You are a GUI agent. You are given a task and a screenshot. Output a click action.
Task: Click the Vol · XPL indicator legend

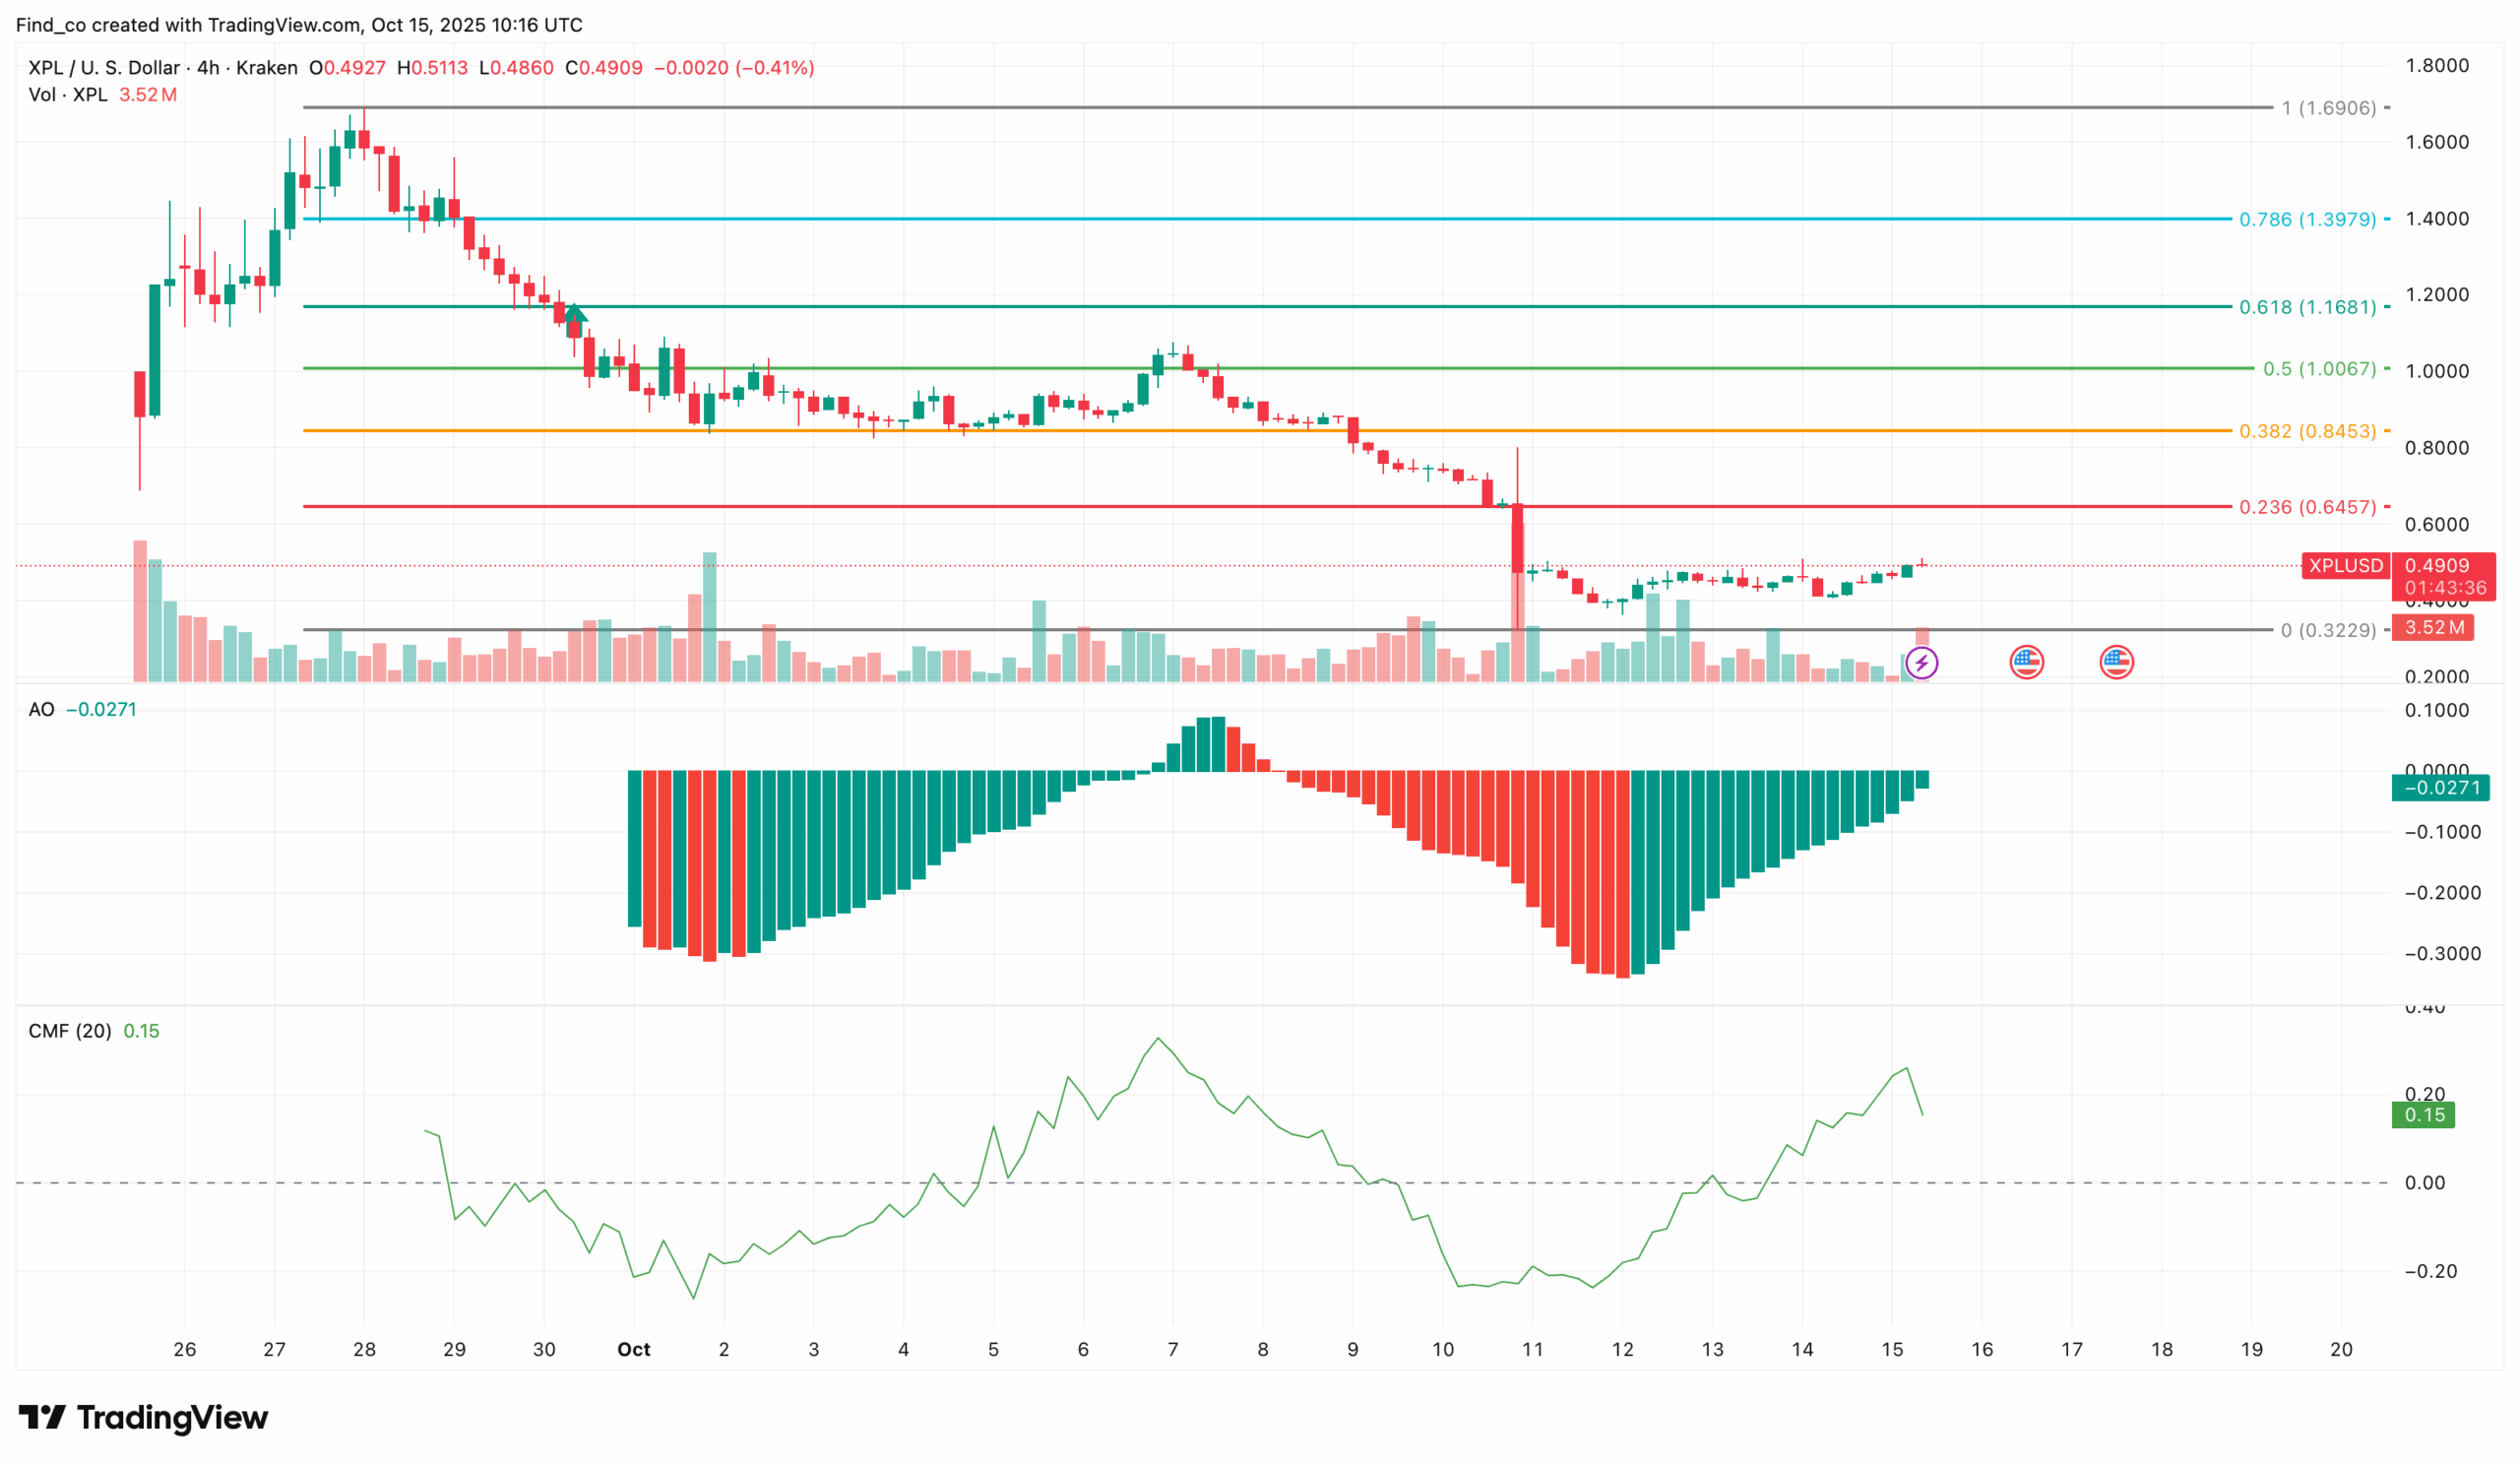68,95
